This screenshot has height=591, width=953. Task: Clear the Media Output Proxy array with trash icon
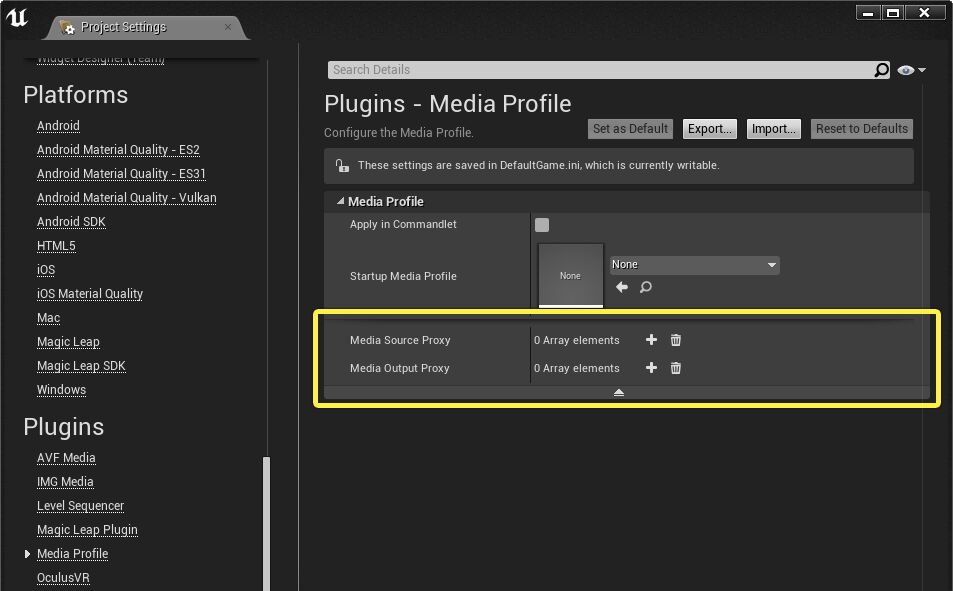tap(675, 368)
